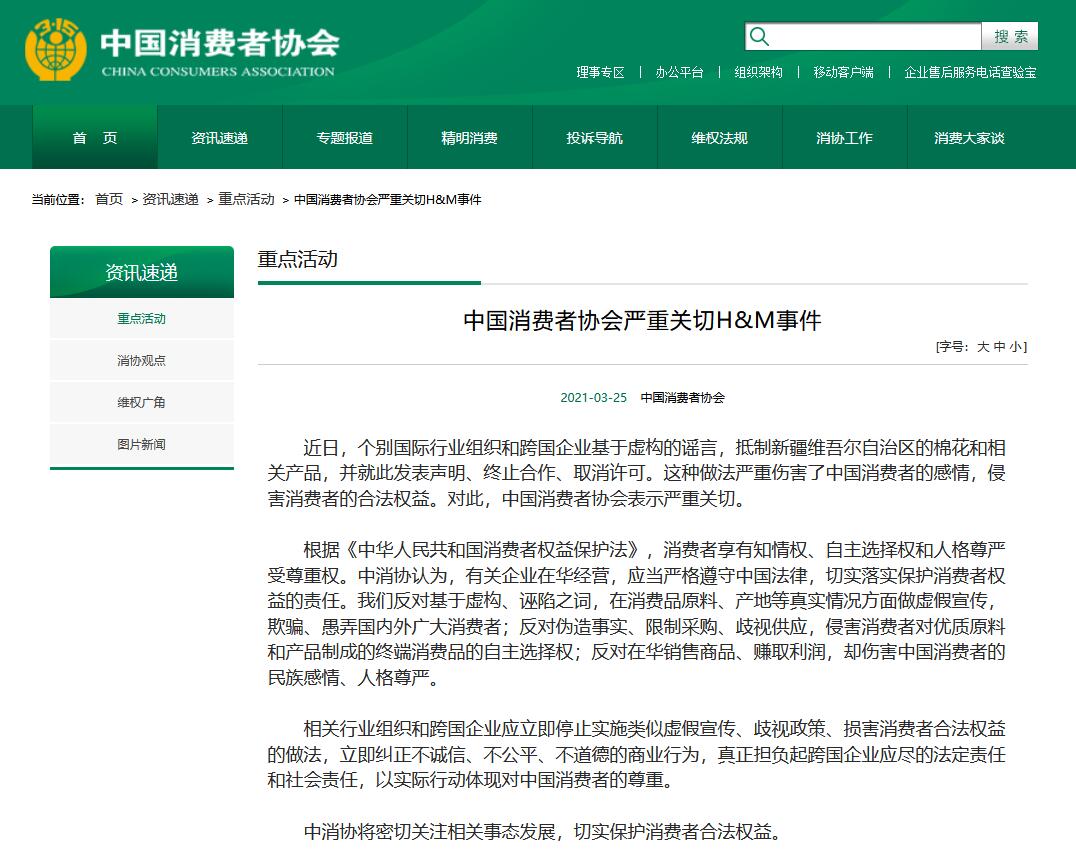Open the 理事专区 top link
Viewport: 1076px width, 858px height.
tap(600, 72)
